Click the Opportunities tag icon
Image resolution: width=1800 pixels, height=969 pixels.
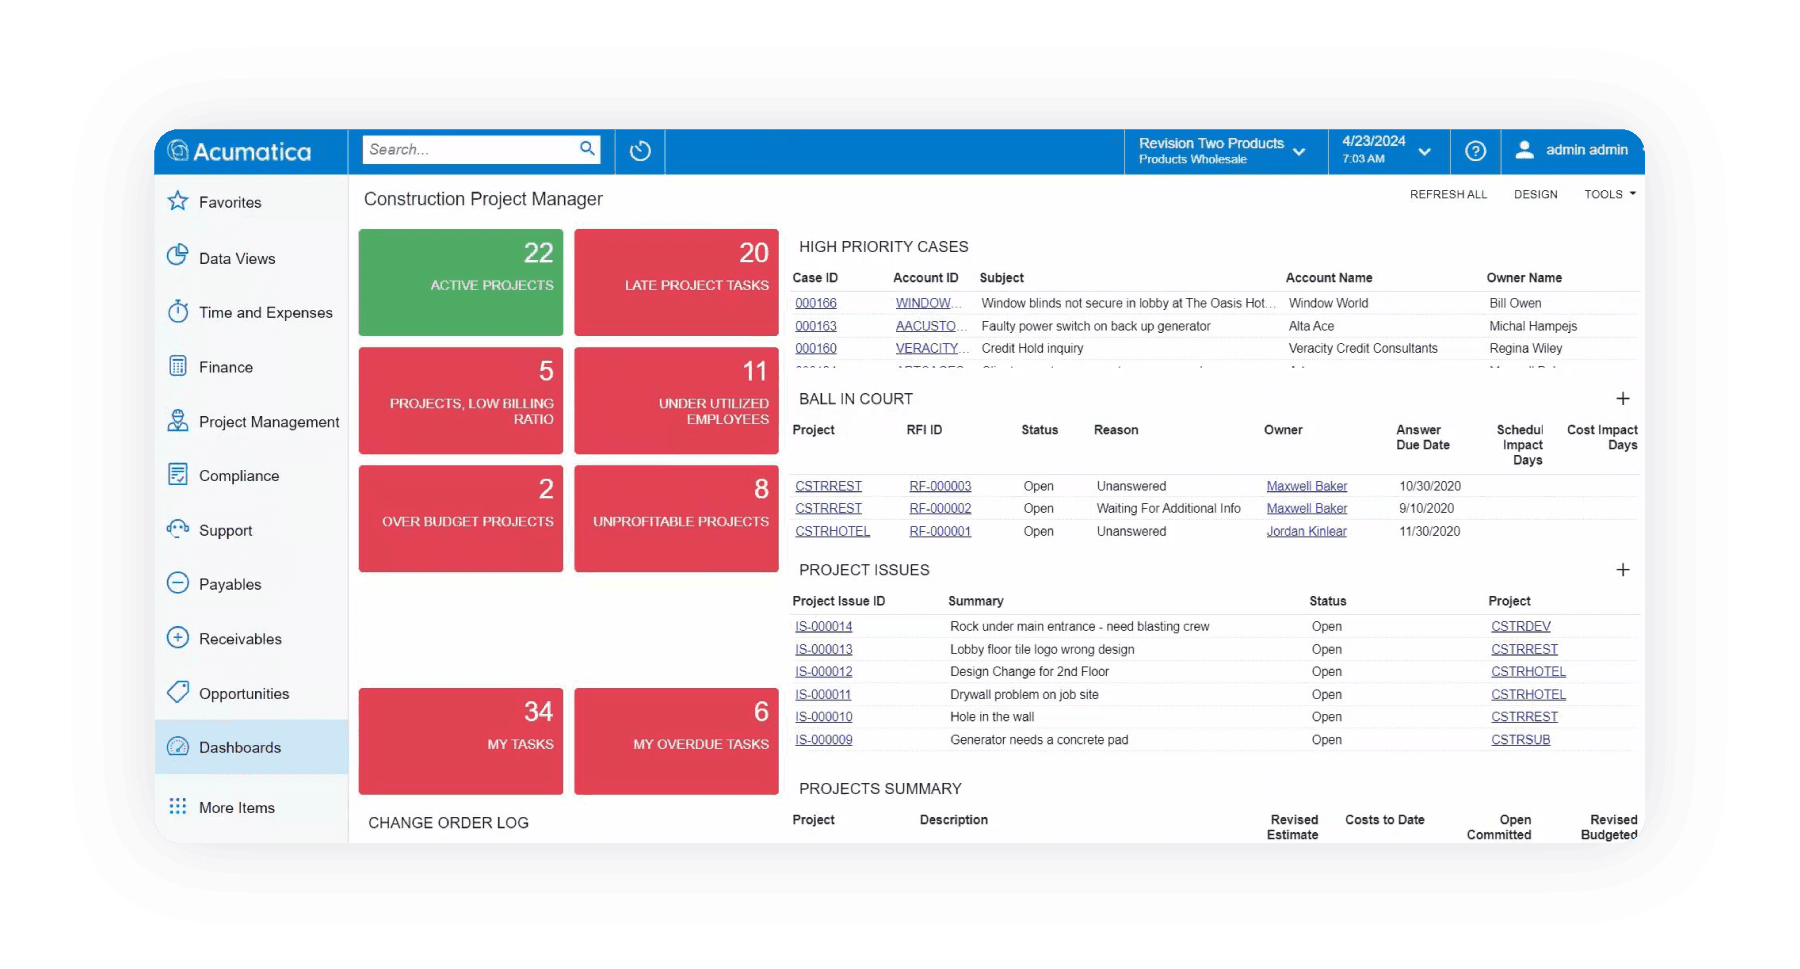pyautogui.click(x=178, y=692)
